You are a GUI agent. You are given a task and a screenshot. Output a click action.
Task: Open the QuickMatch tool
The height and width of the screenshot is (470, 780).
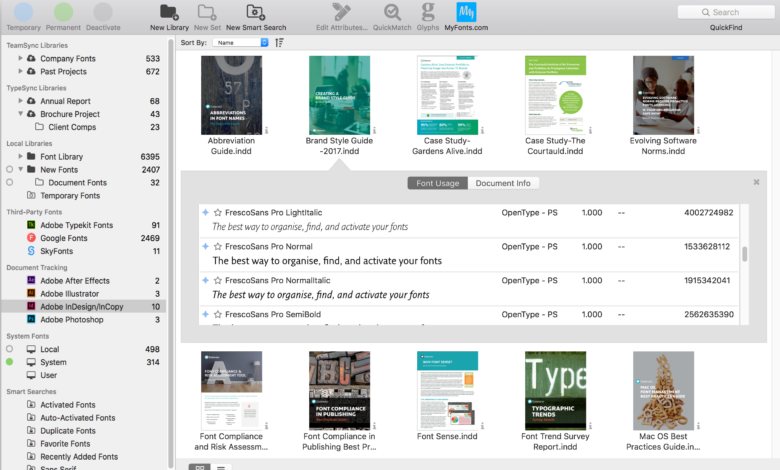pyautogui.click(x=393, y=12)
